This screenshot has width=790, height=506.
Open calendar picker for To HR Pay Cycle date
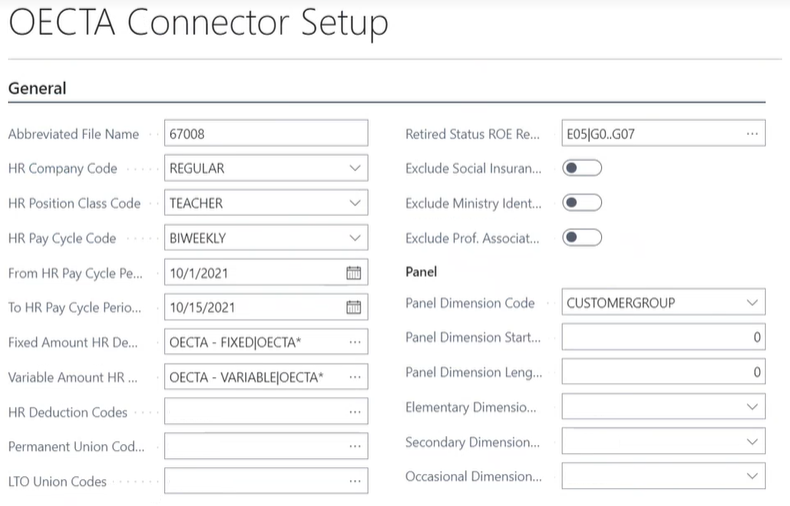[354, 307]
